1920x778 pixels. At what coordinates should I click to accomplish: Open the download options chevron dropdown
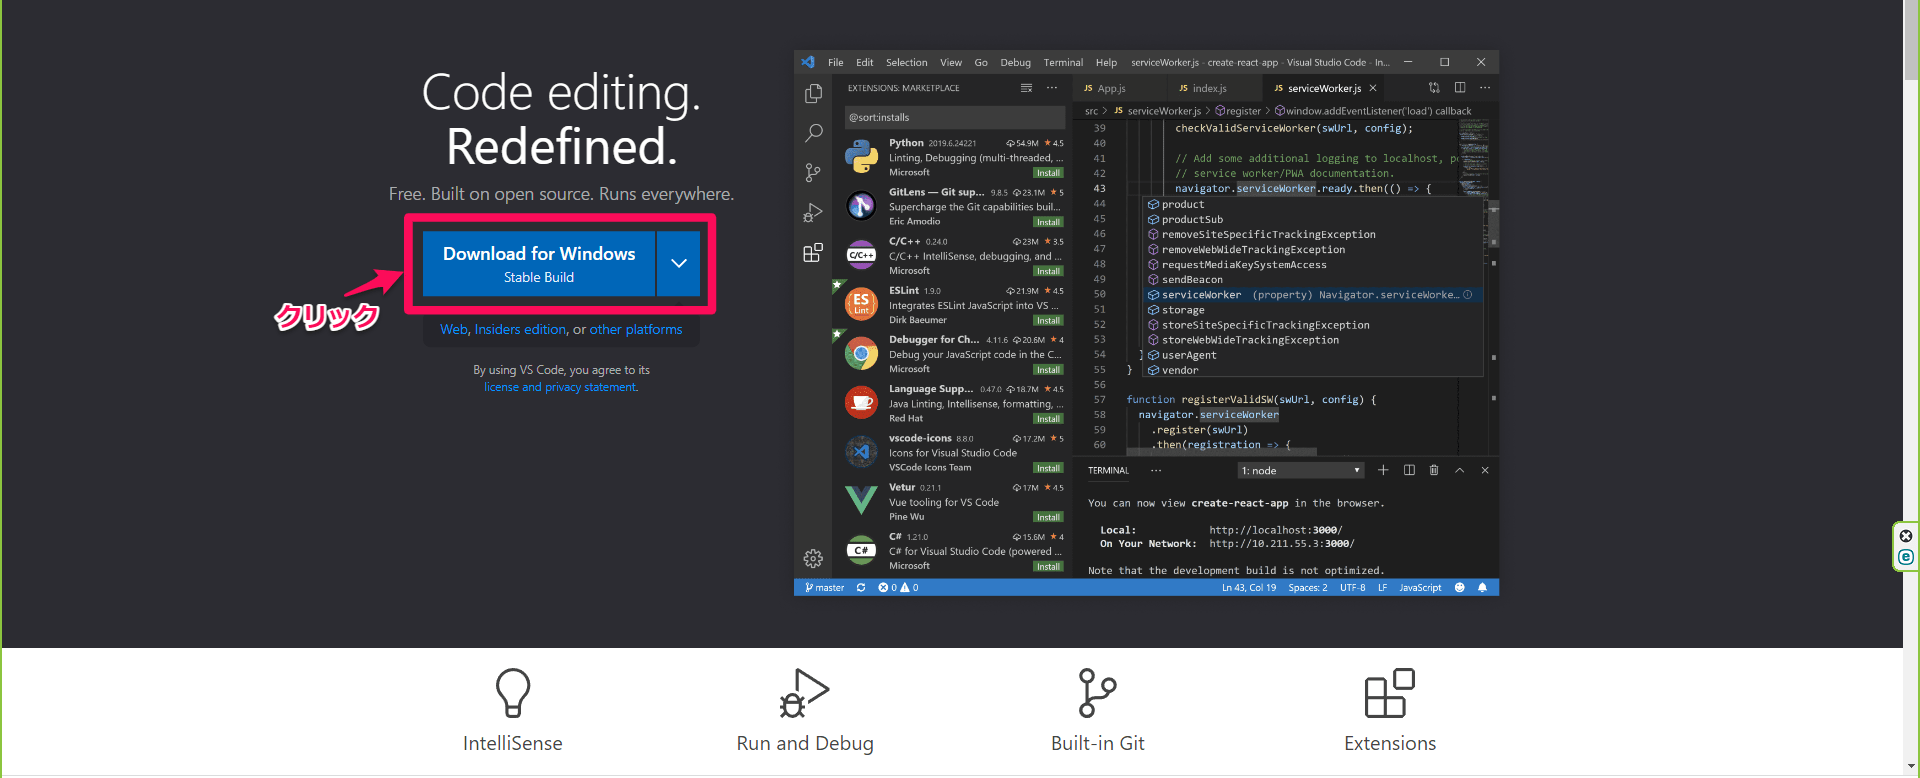[x=679, y=264]
